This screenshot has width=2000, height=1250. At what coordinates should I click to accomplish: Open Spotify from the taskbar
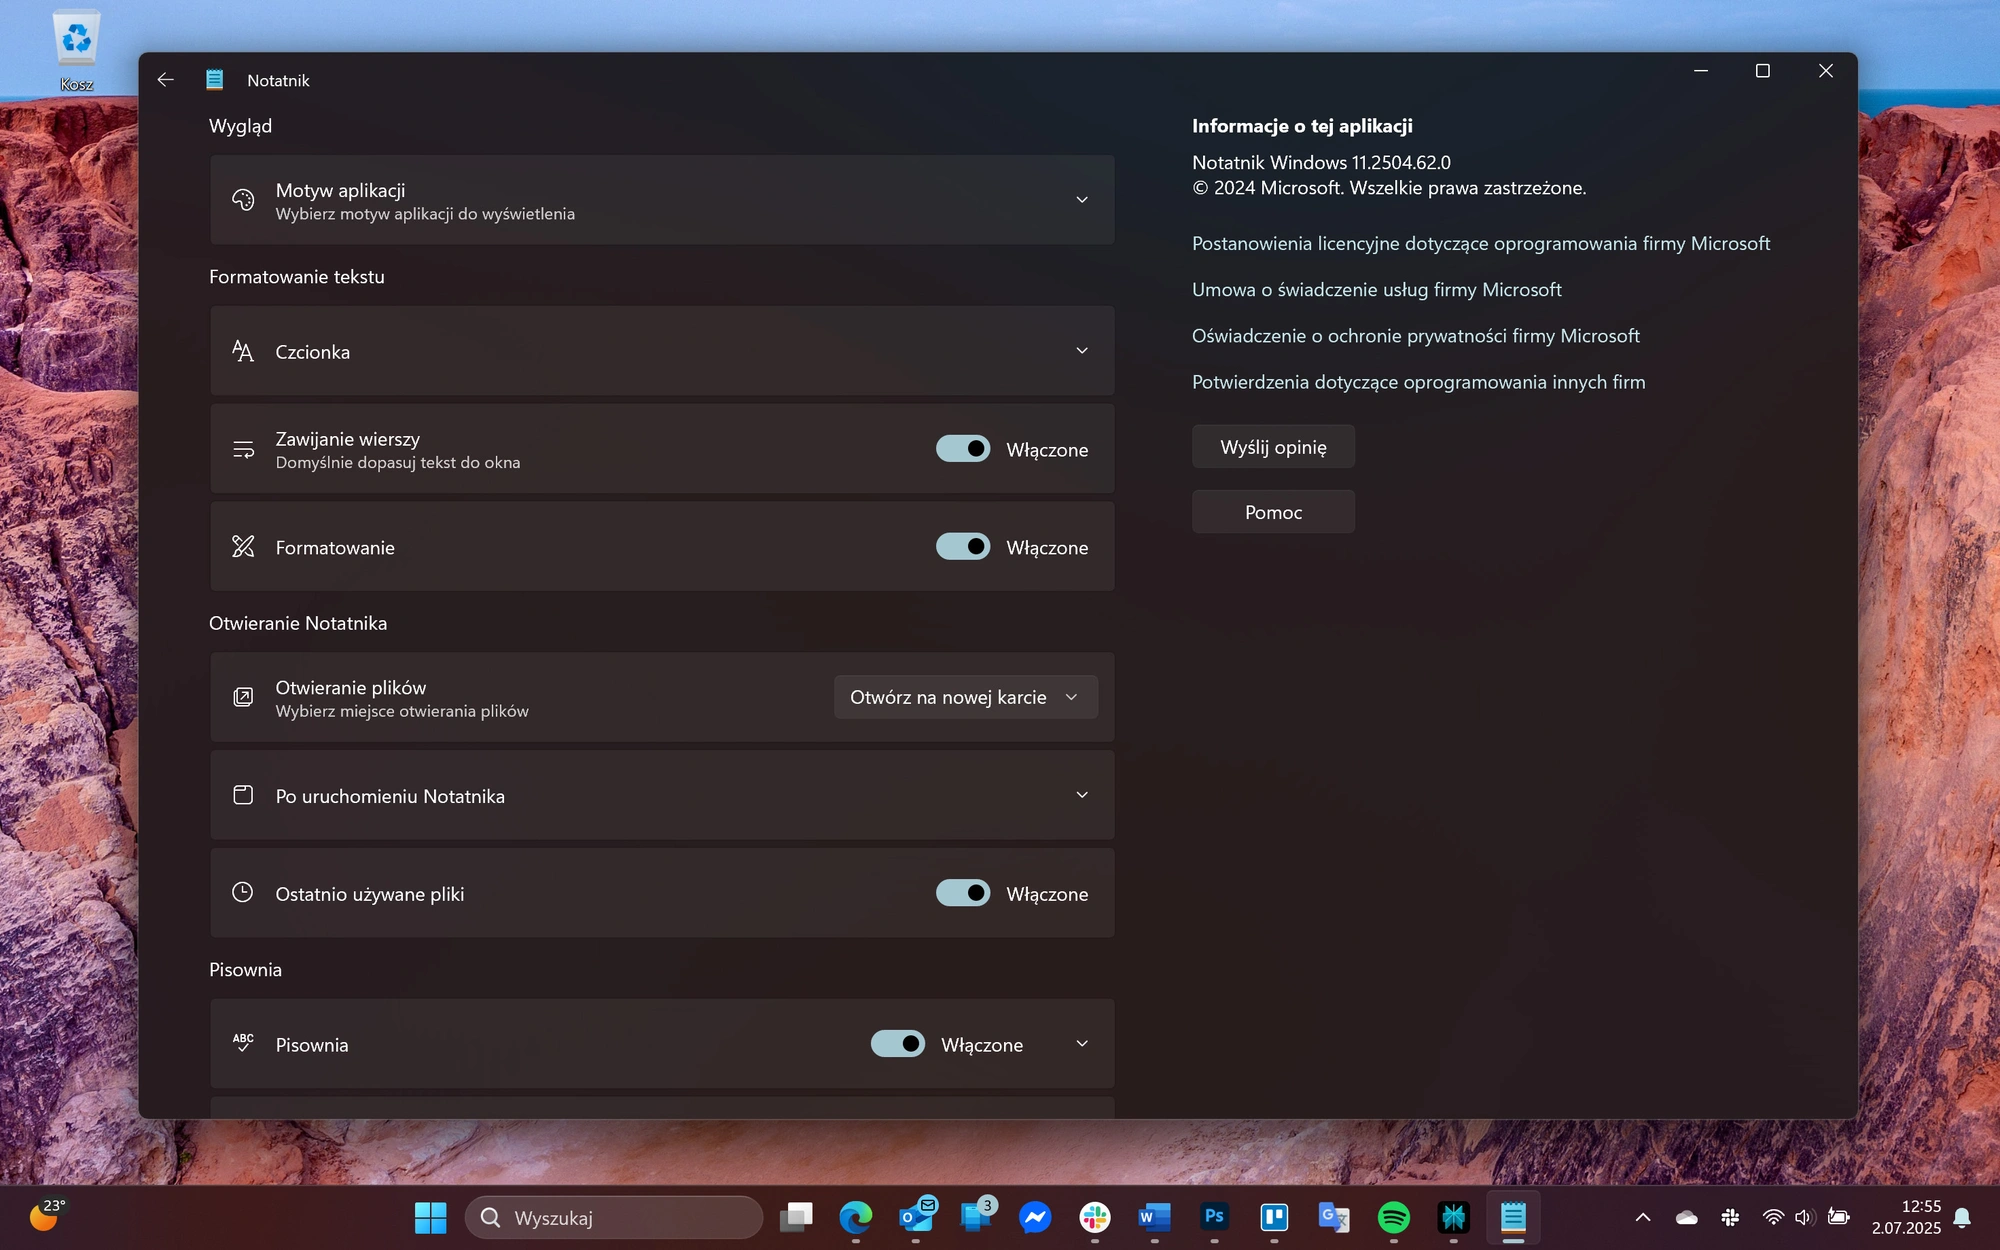pyautogui.click(x=1394, y=1217)
